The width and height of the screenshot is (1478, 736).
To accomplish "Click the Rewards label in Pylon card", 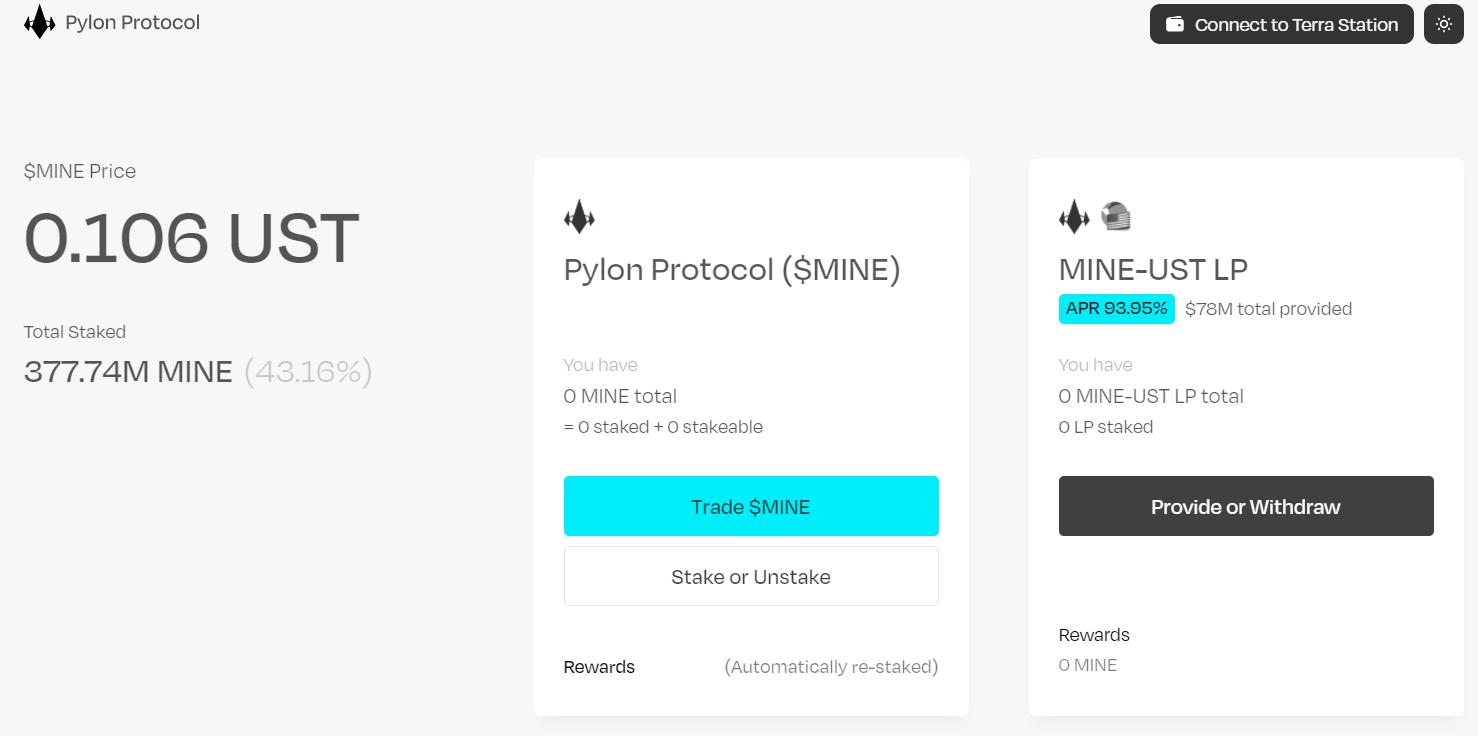I will 599,667.
